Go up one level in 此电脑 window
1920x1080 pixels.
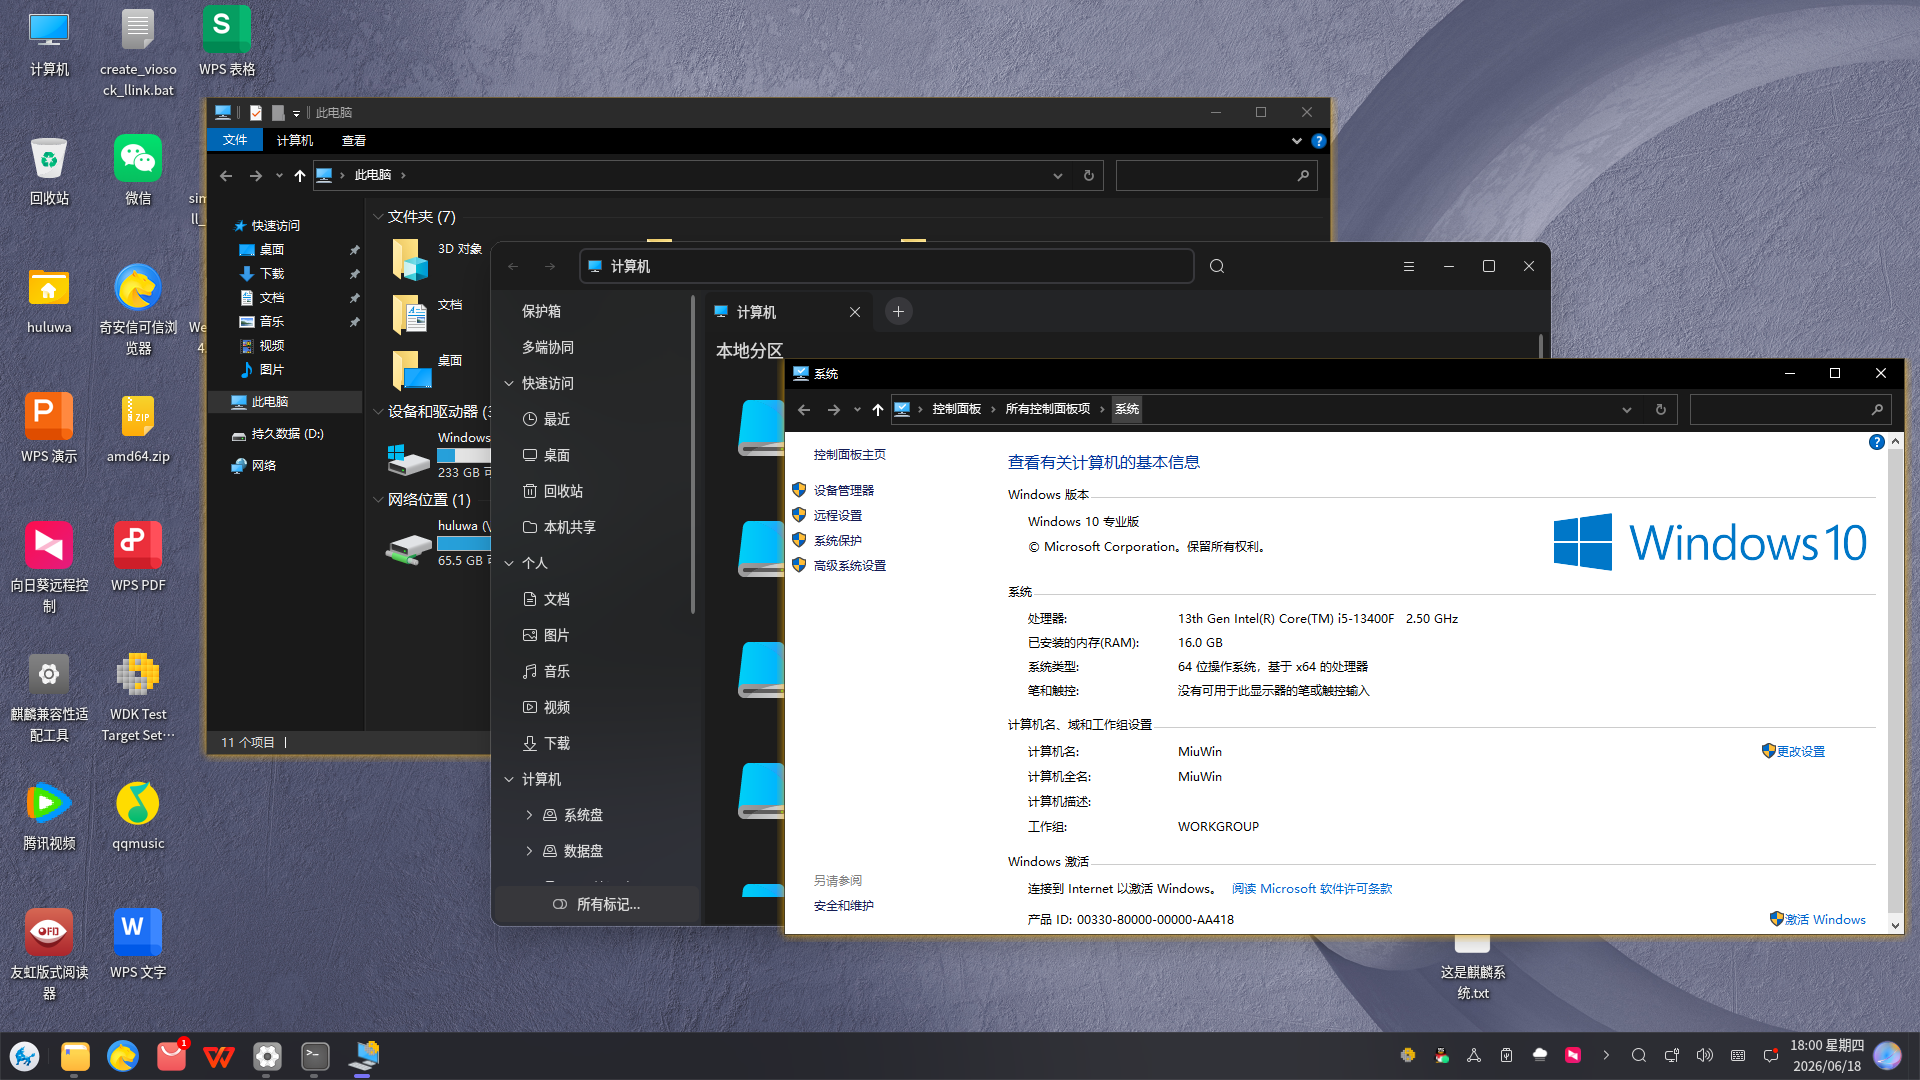pyautogui.click(x=300, y=175)
